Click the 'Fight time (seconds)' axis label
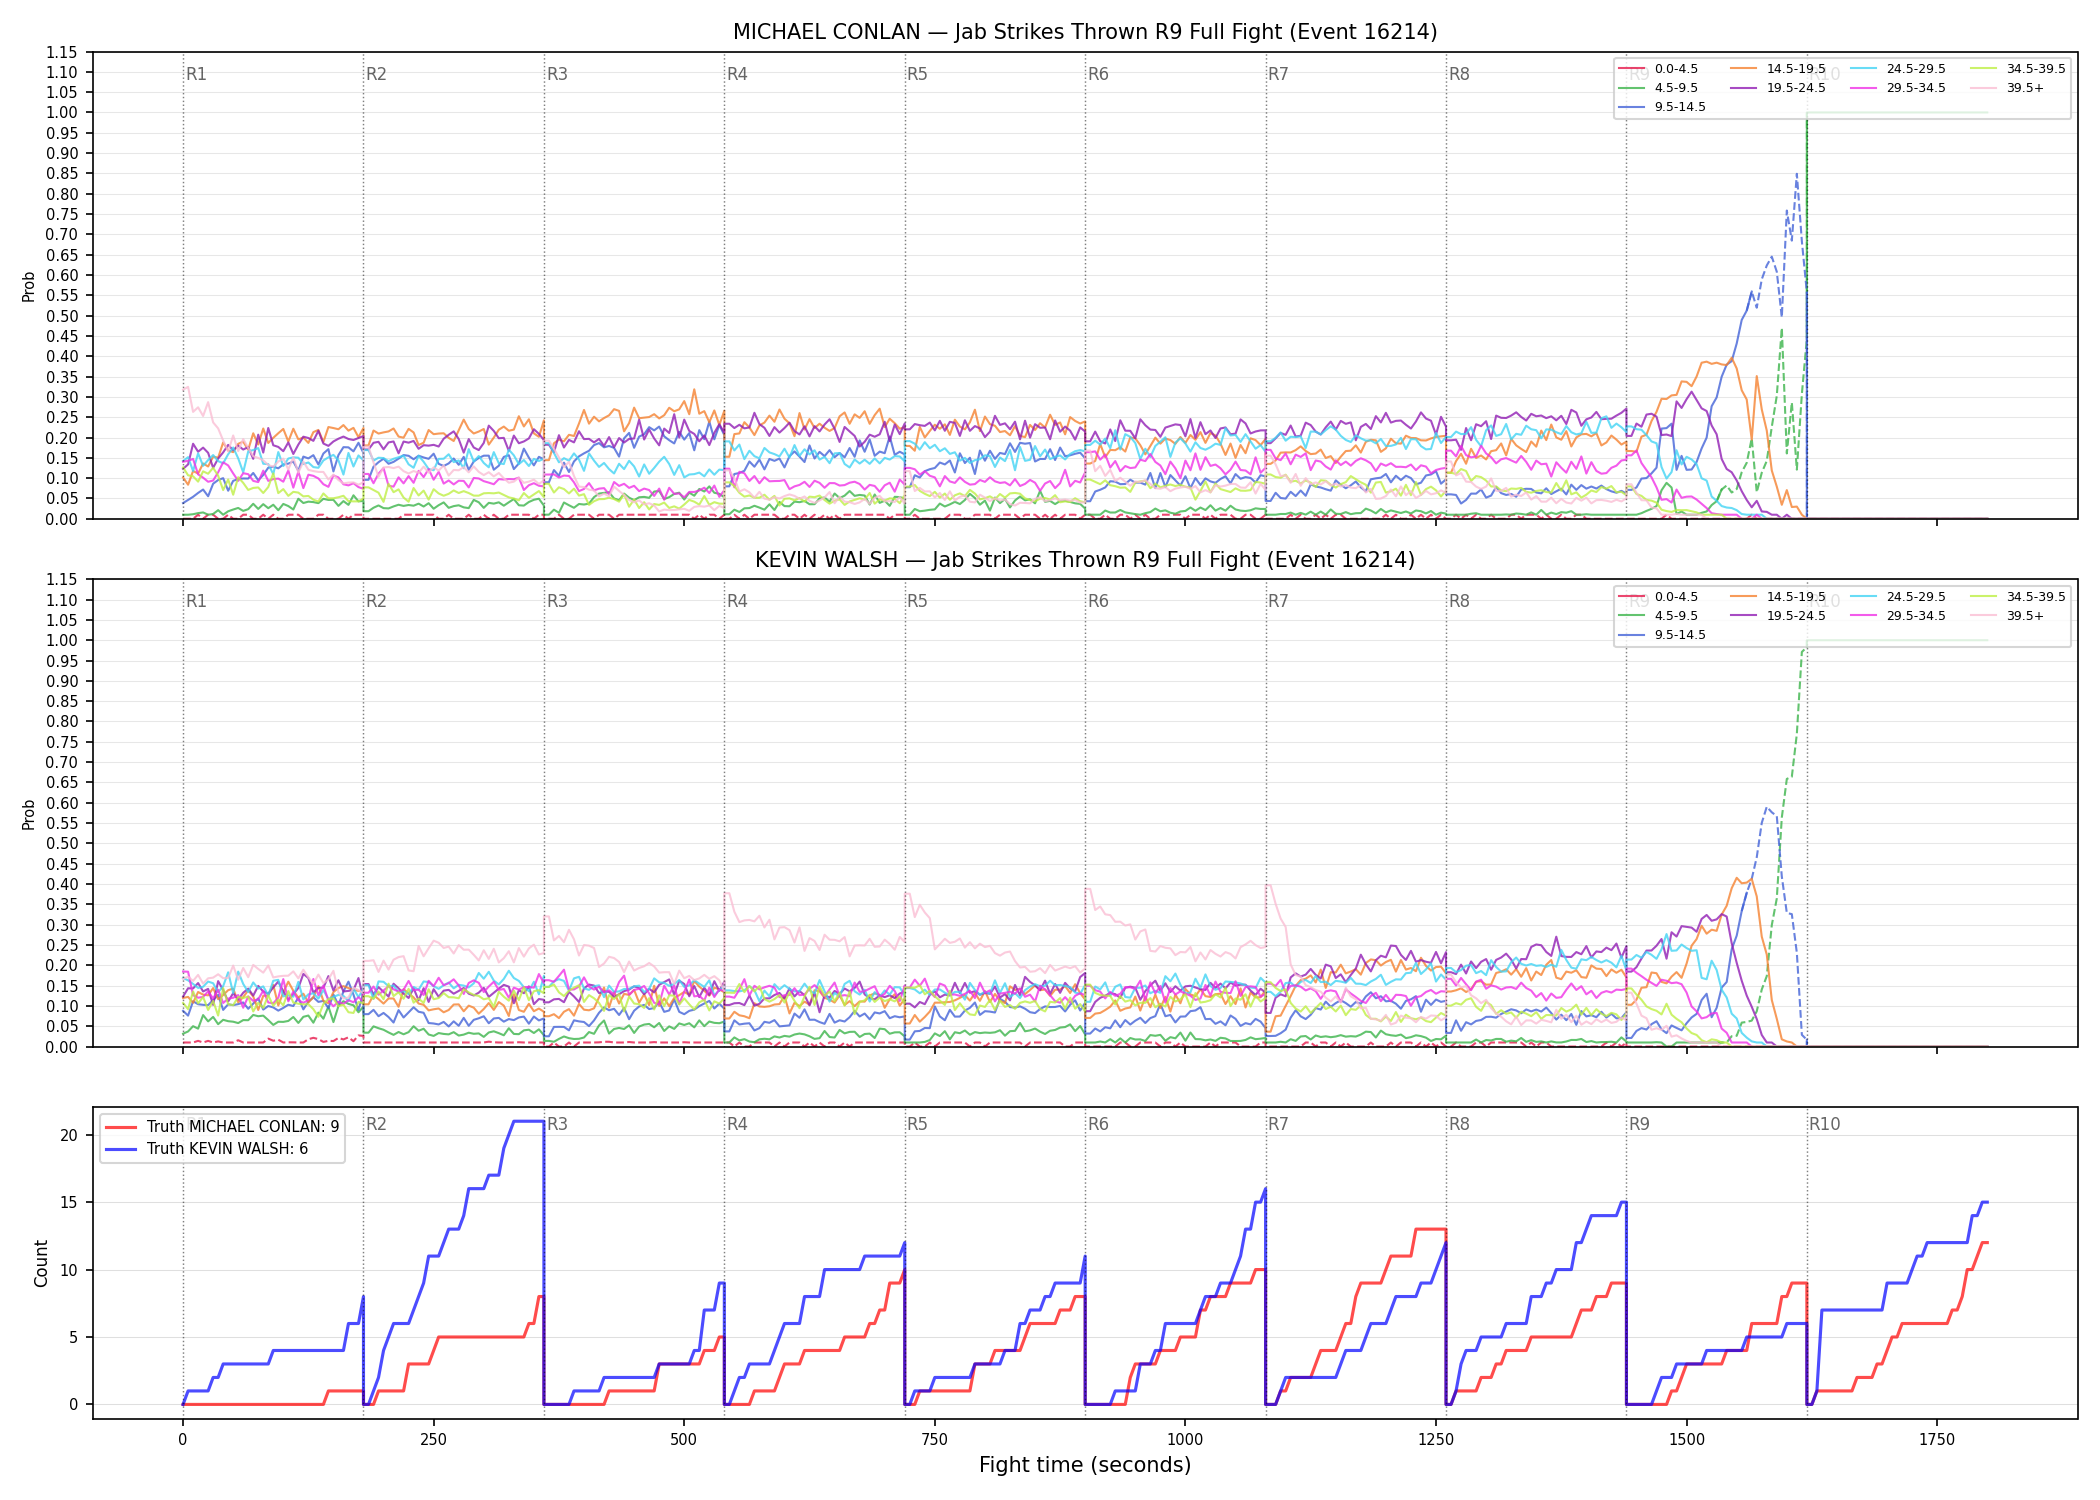Image resolution: width=2100 pixels, height=1500 pixels. [x=1085, y=1465]
